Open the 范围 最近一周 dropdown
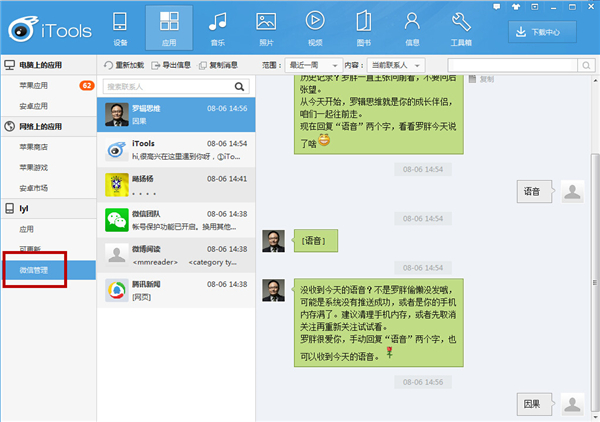600x422 pixels. pos(314,65)
